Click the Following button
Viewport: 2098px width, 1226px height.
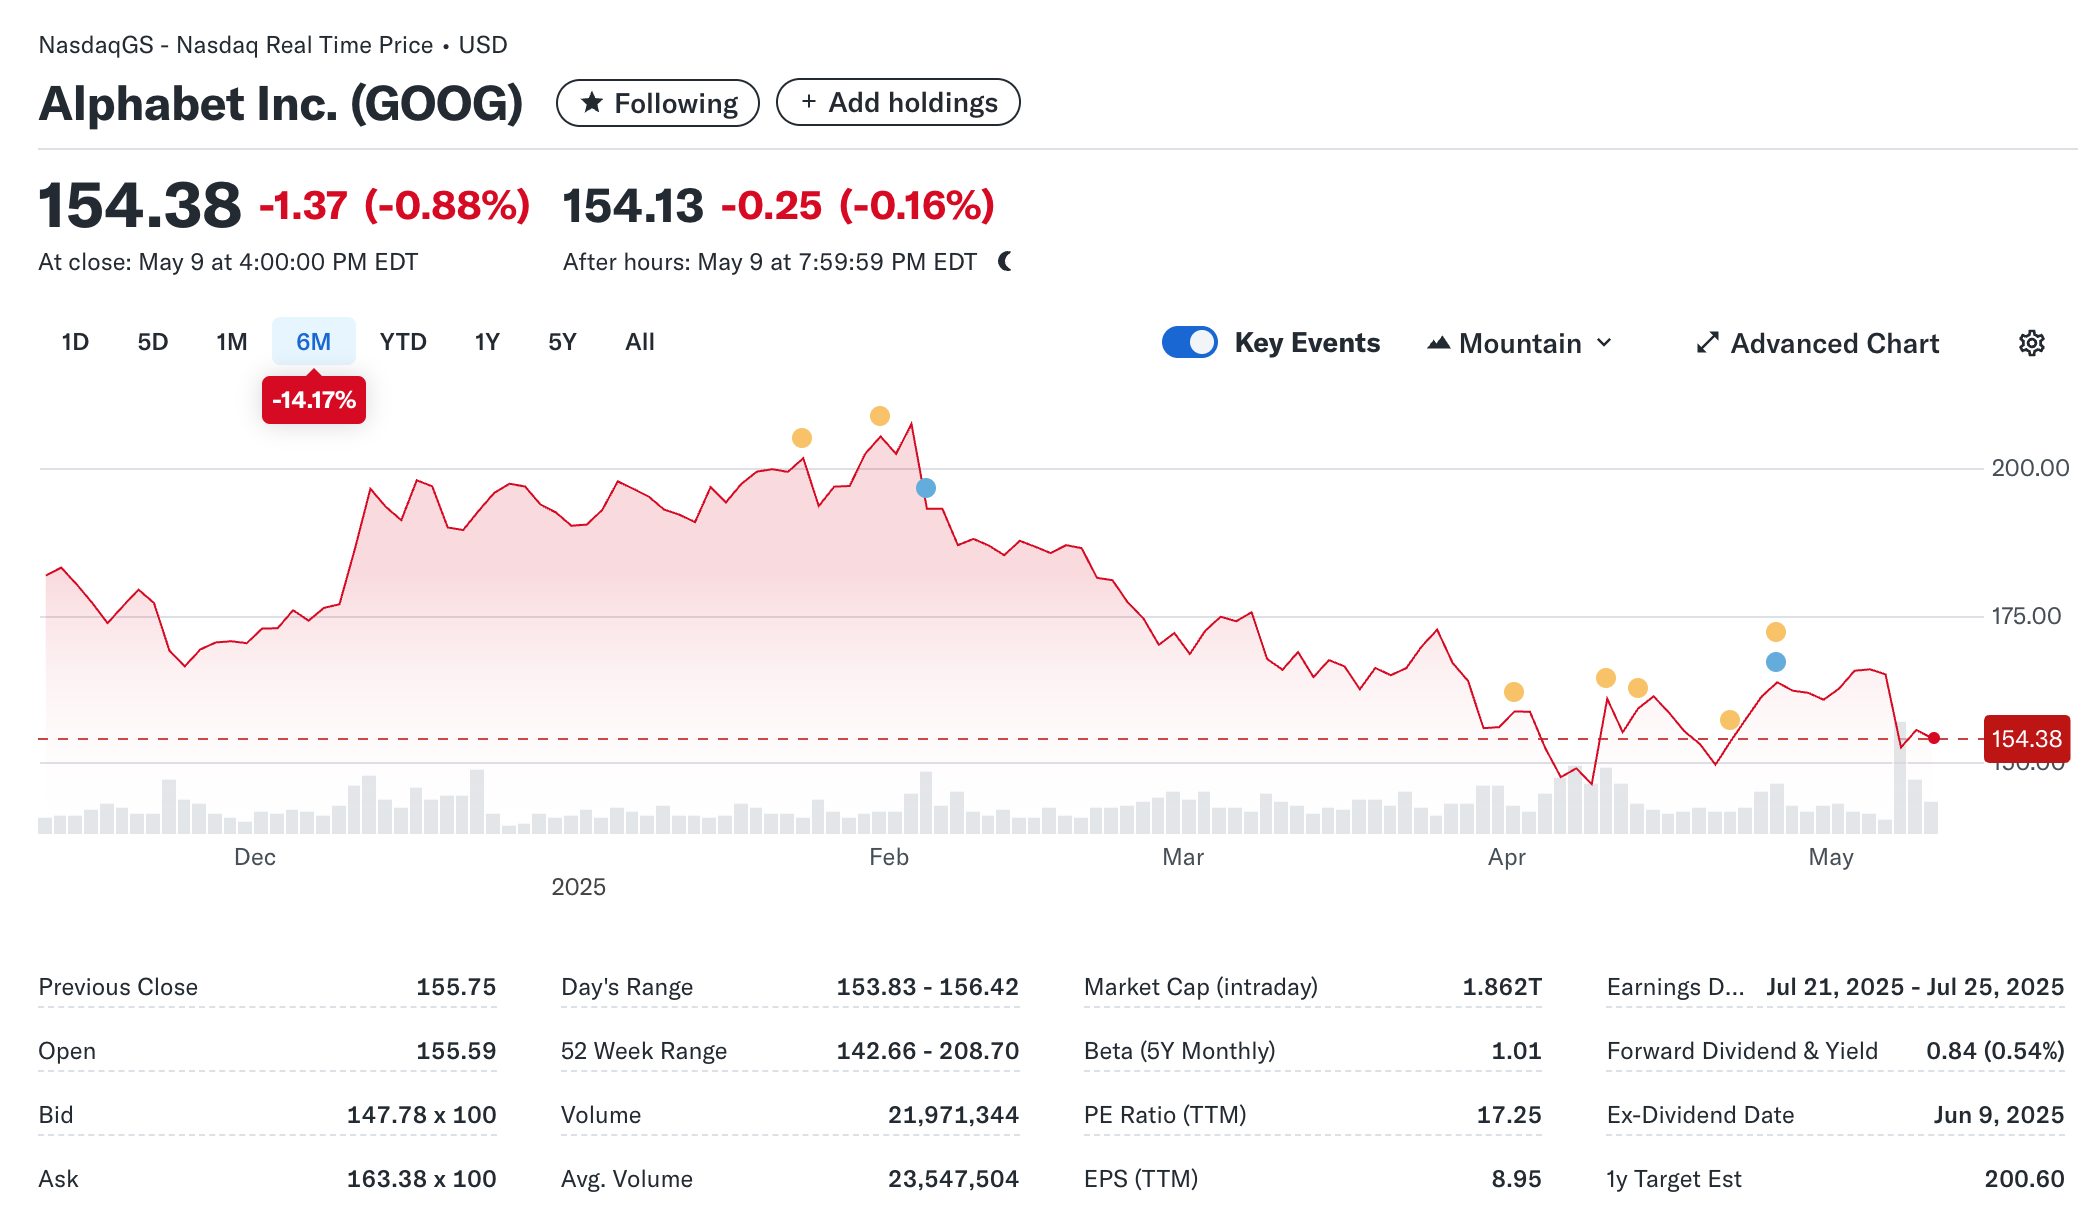(658, 103)
